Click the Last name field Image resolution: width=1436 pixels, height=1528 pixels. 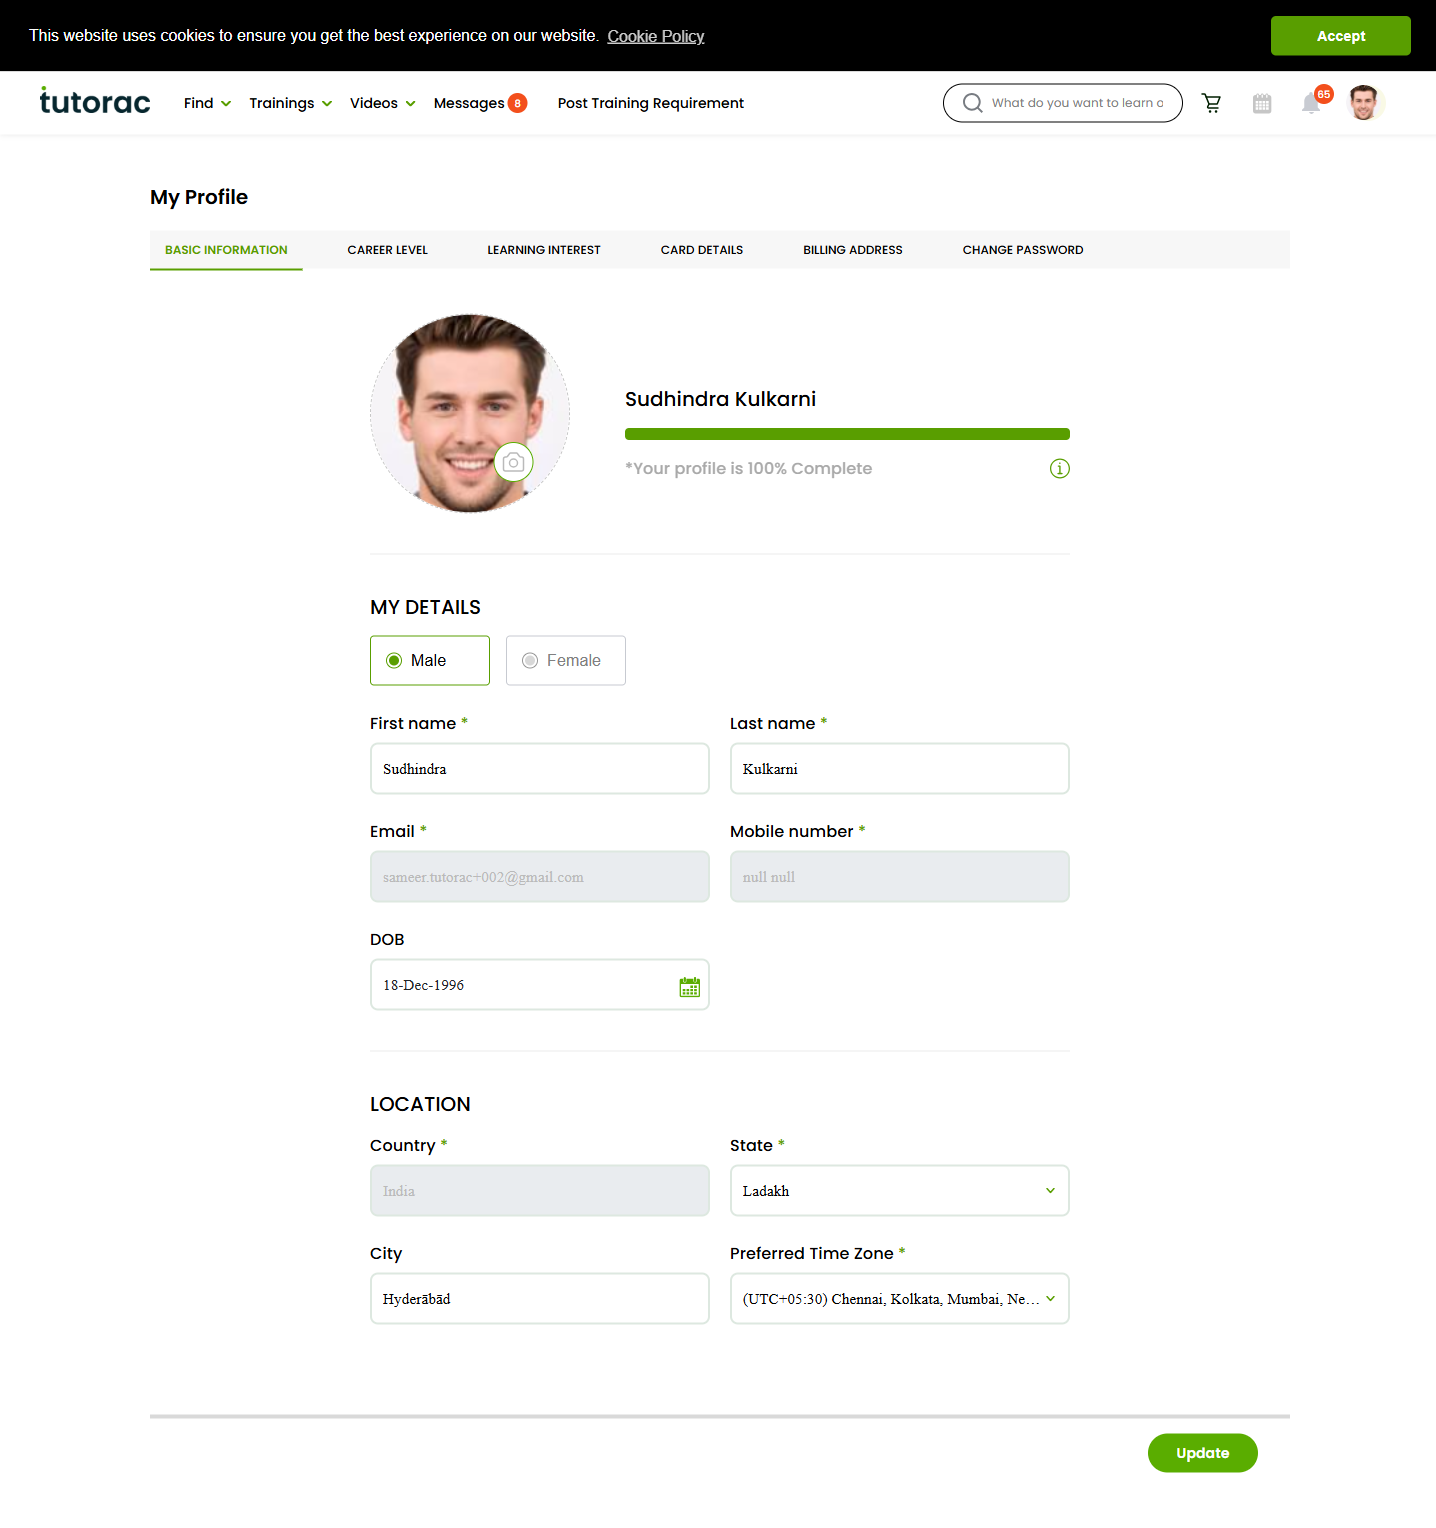pos(900,769)
